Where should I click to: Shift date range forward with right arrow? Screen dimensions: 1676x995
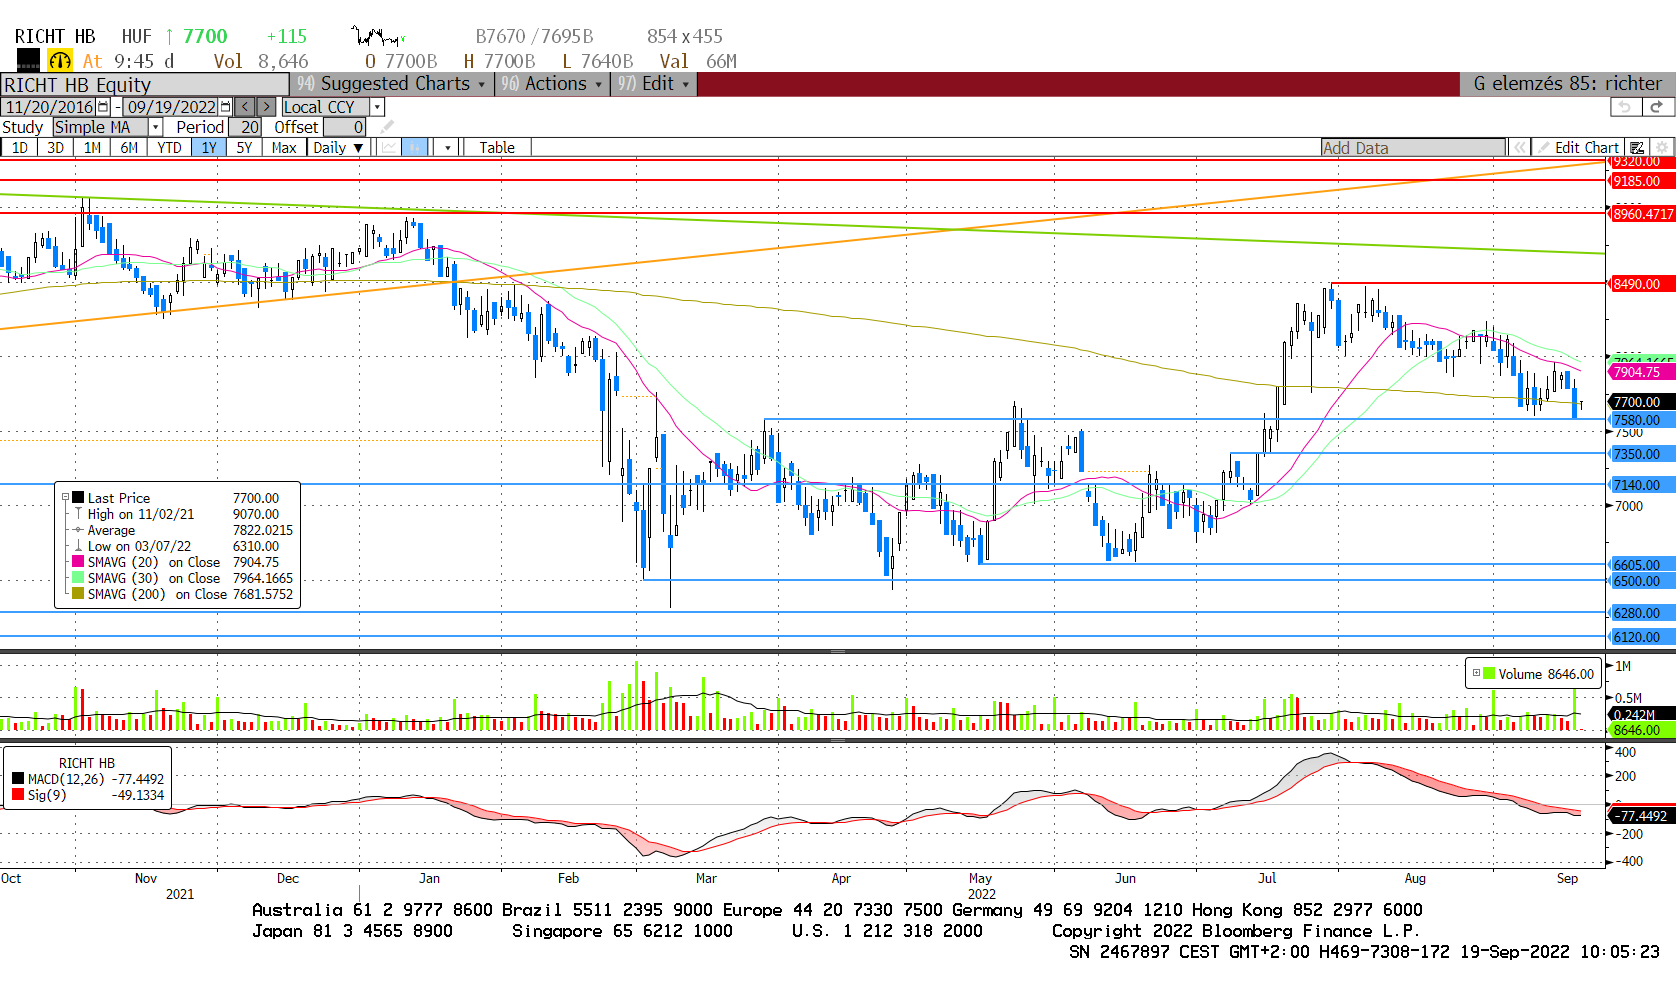(x=266, y=107)
